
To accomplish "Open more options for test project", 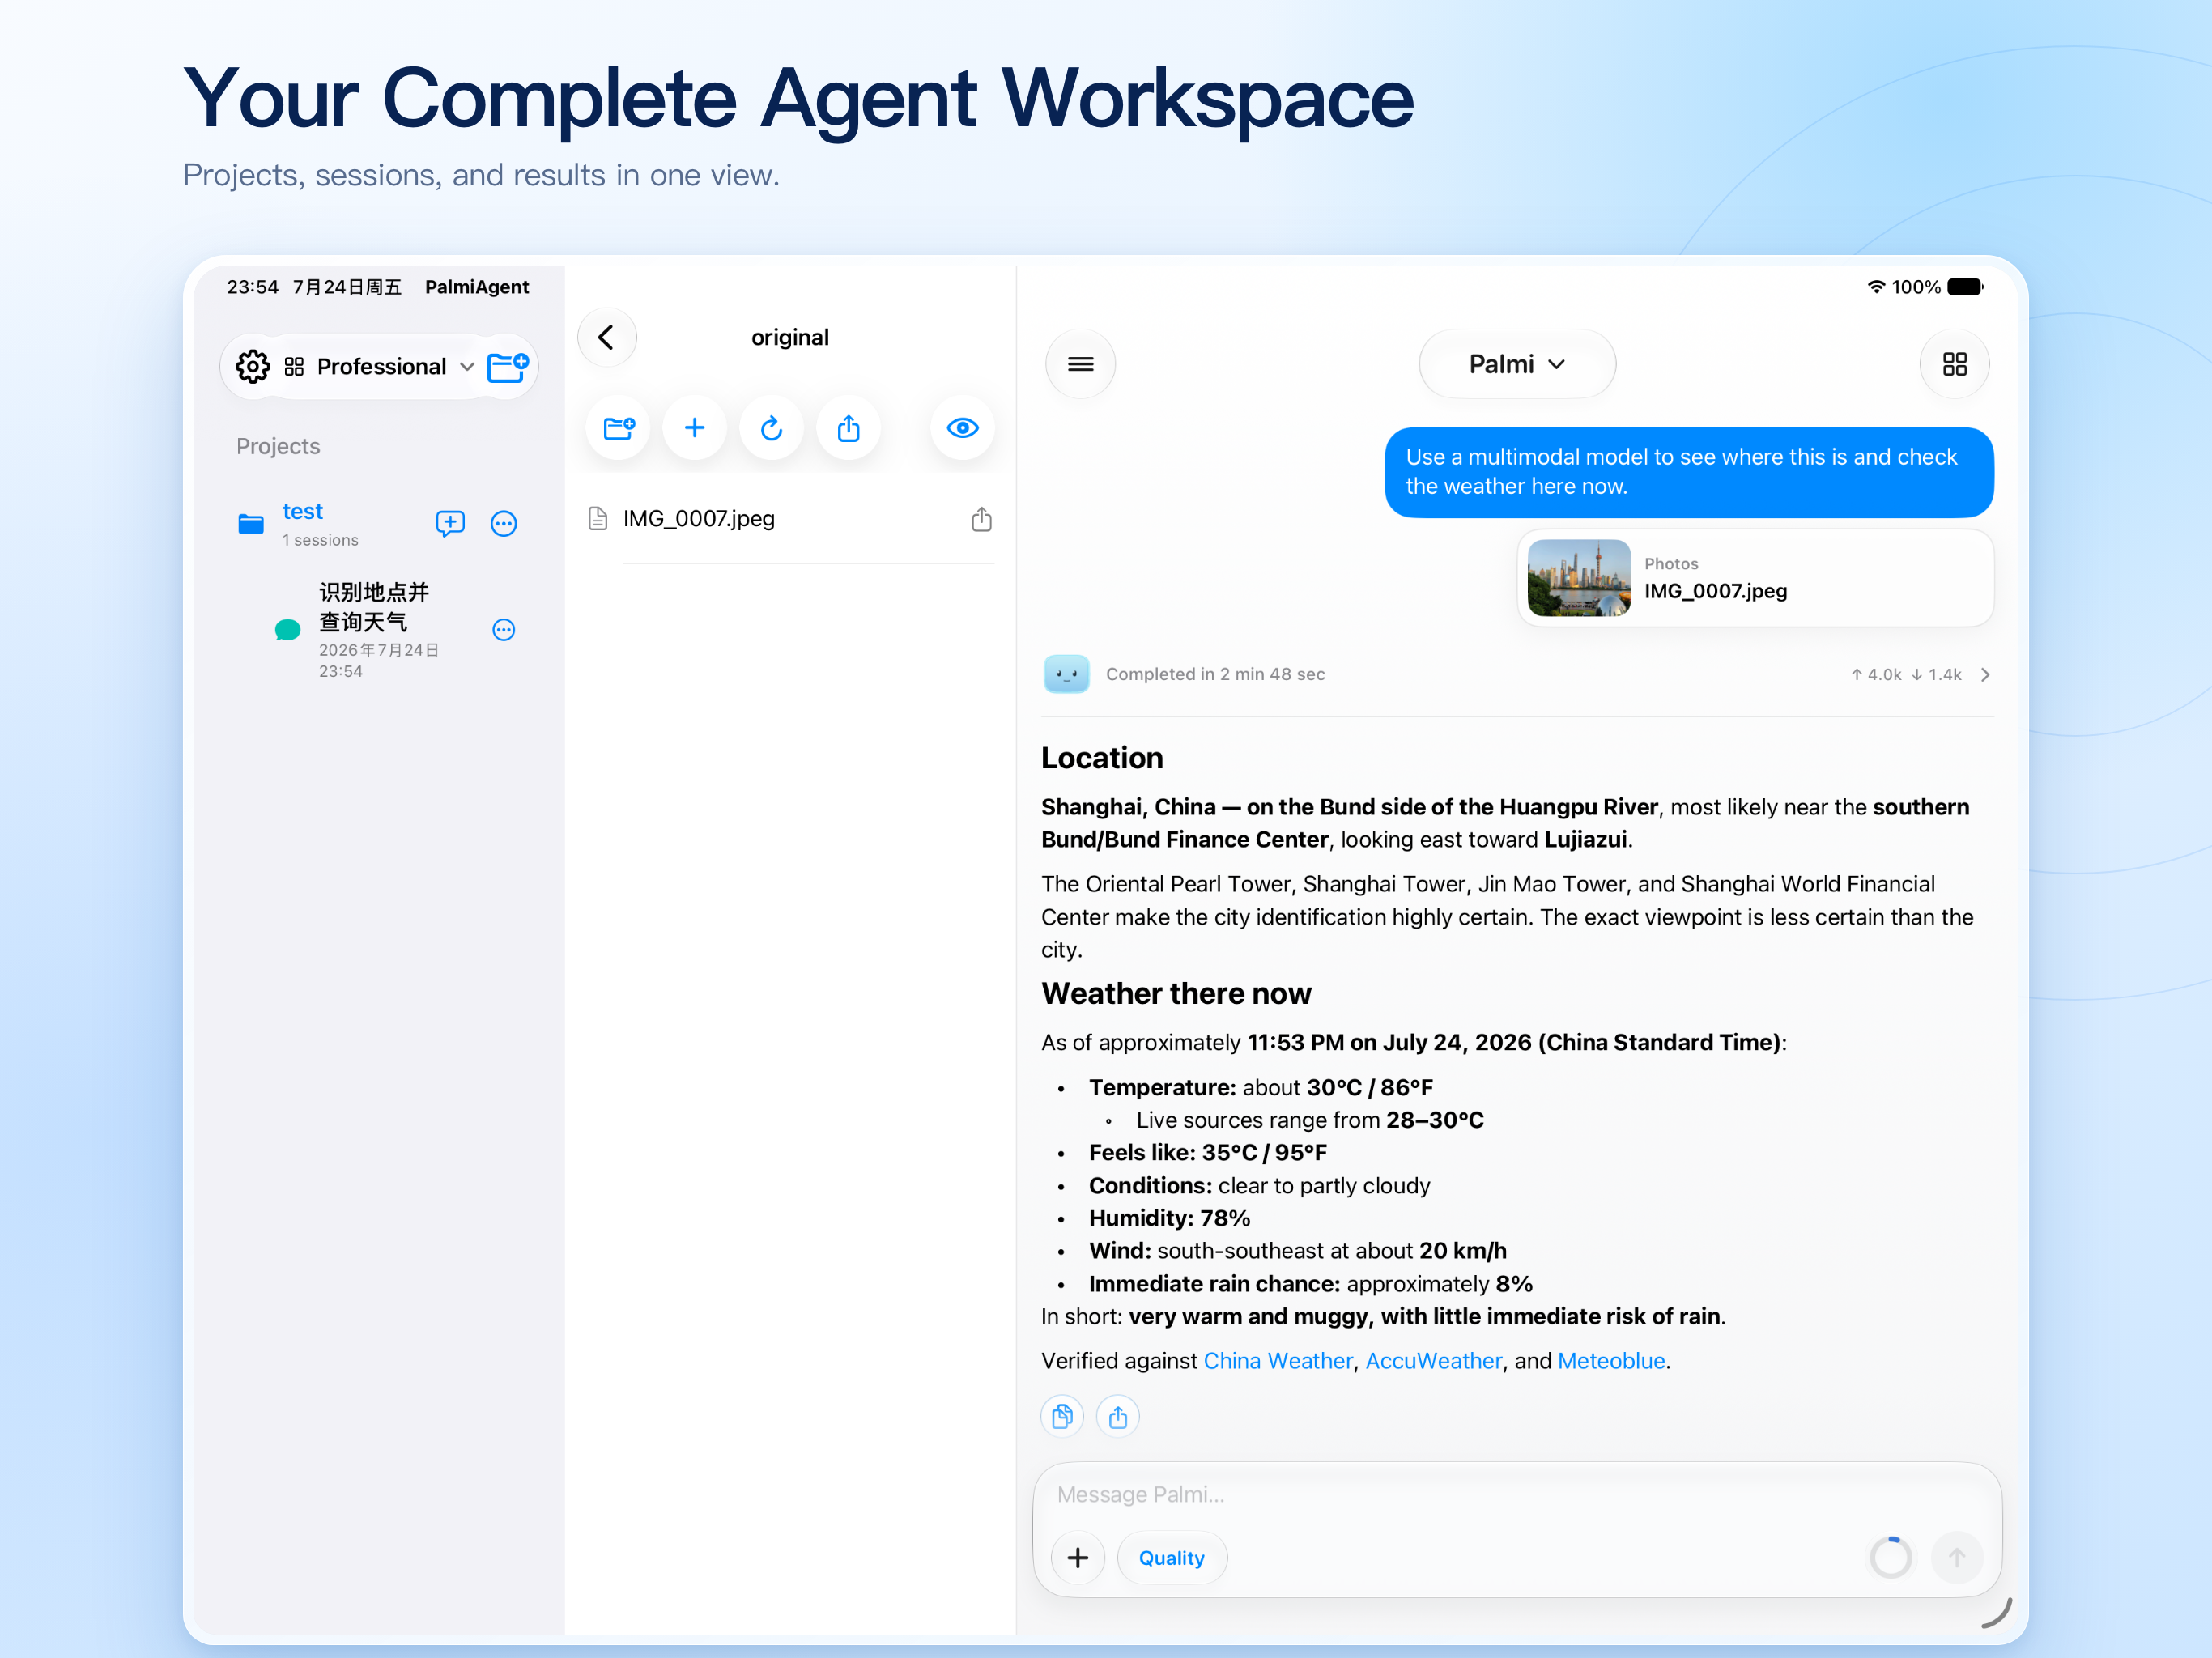I will coord(504,523).
